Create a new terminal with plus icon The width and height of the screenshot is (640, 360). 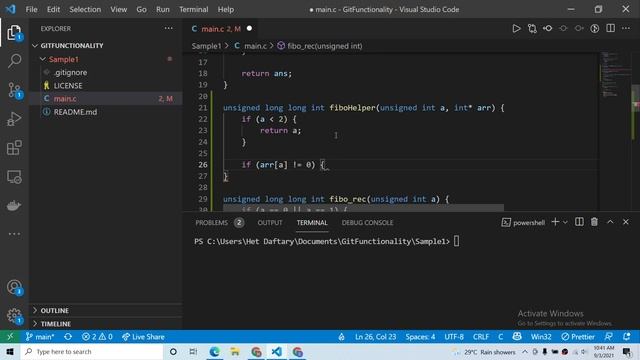[555, 222]
